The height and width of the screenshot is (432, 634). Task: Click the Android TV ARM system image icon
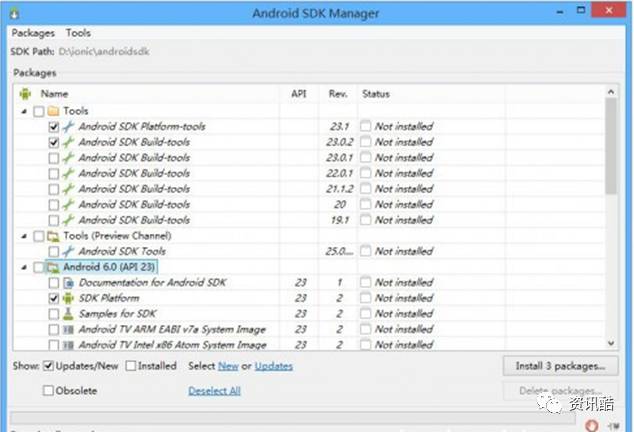68,329
